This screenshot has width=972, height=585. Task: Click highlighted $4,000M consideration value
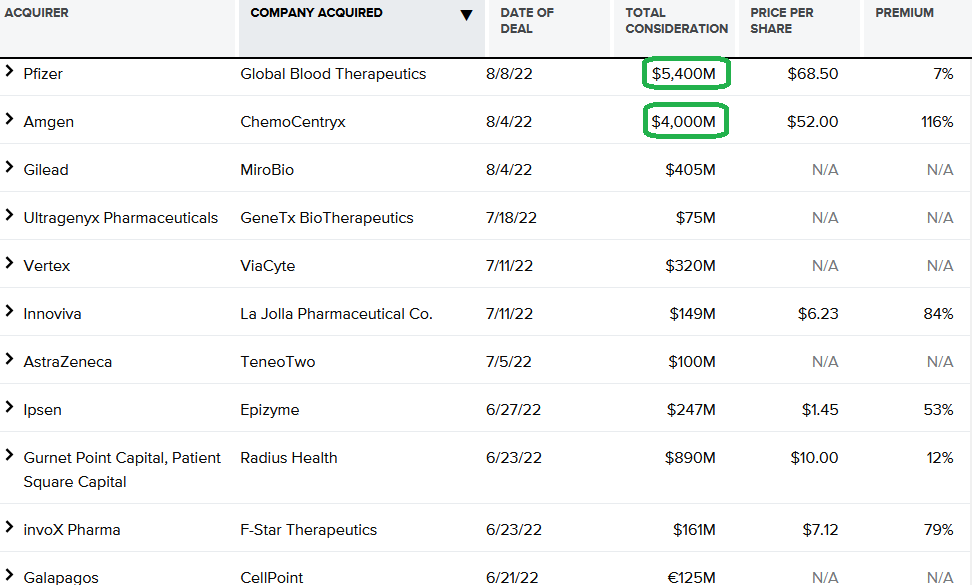click(x=684, y=121)
